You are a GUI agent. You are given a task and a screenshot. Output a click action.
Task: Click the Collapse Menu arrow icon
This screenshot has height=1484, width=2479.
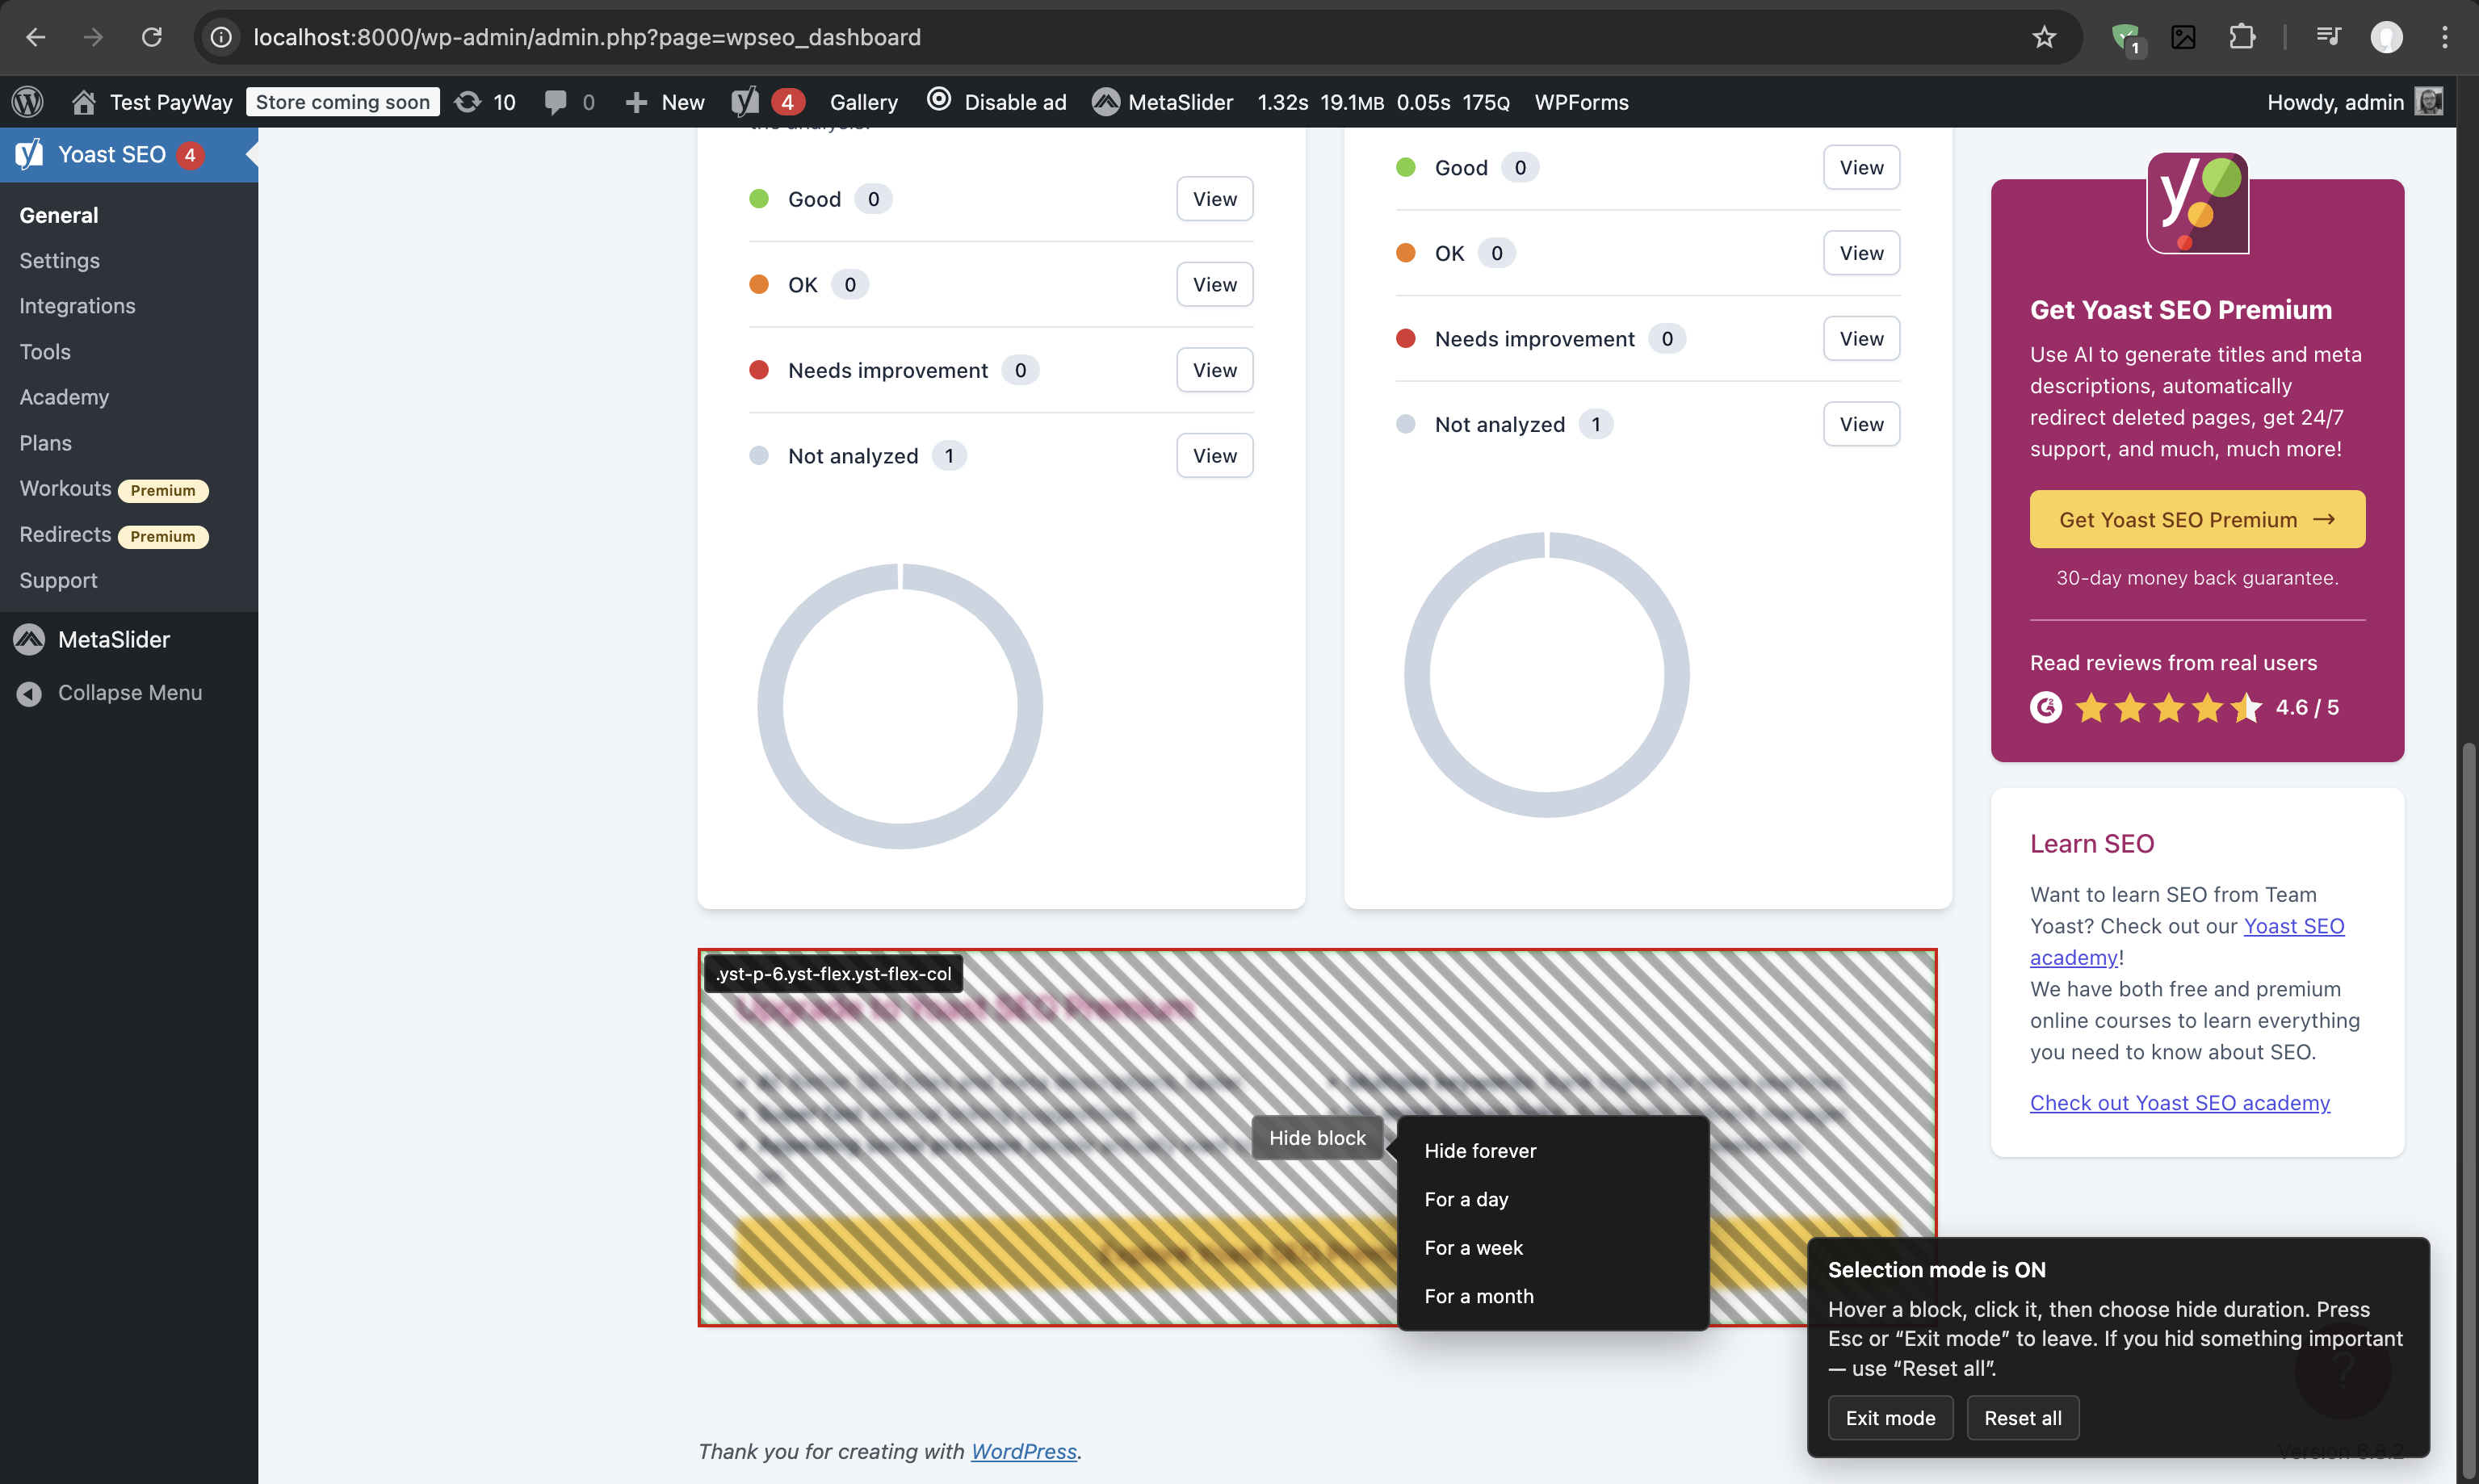tap(29, 693)
